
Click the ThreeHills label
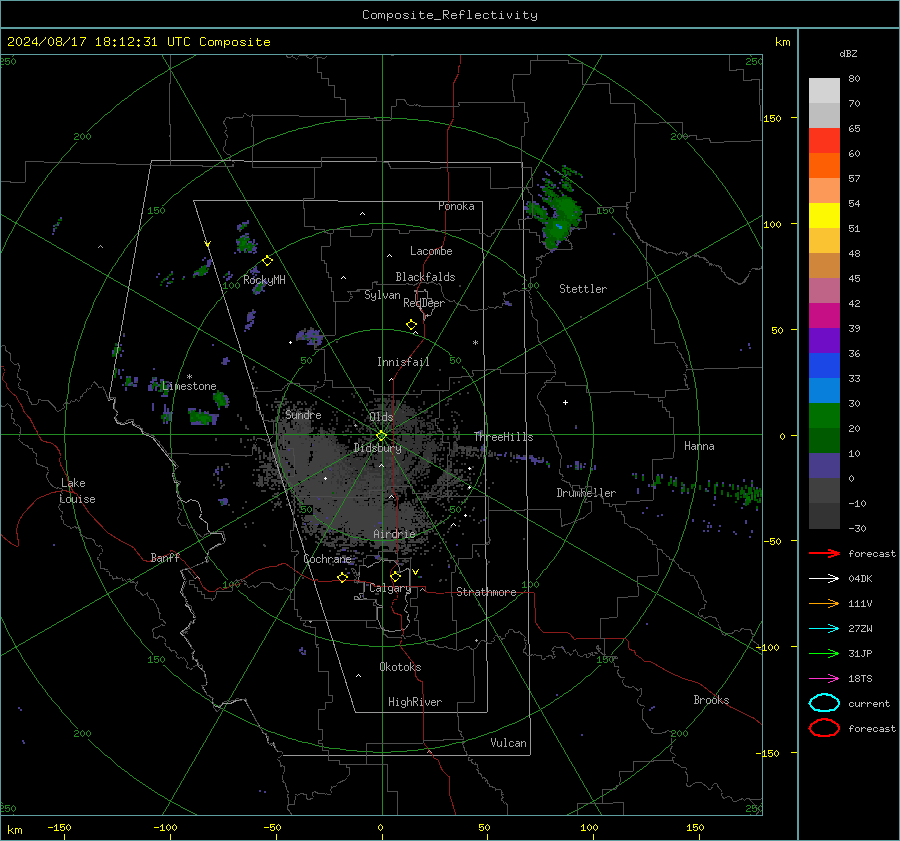[503, 437]
